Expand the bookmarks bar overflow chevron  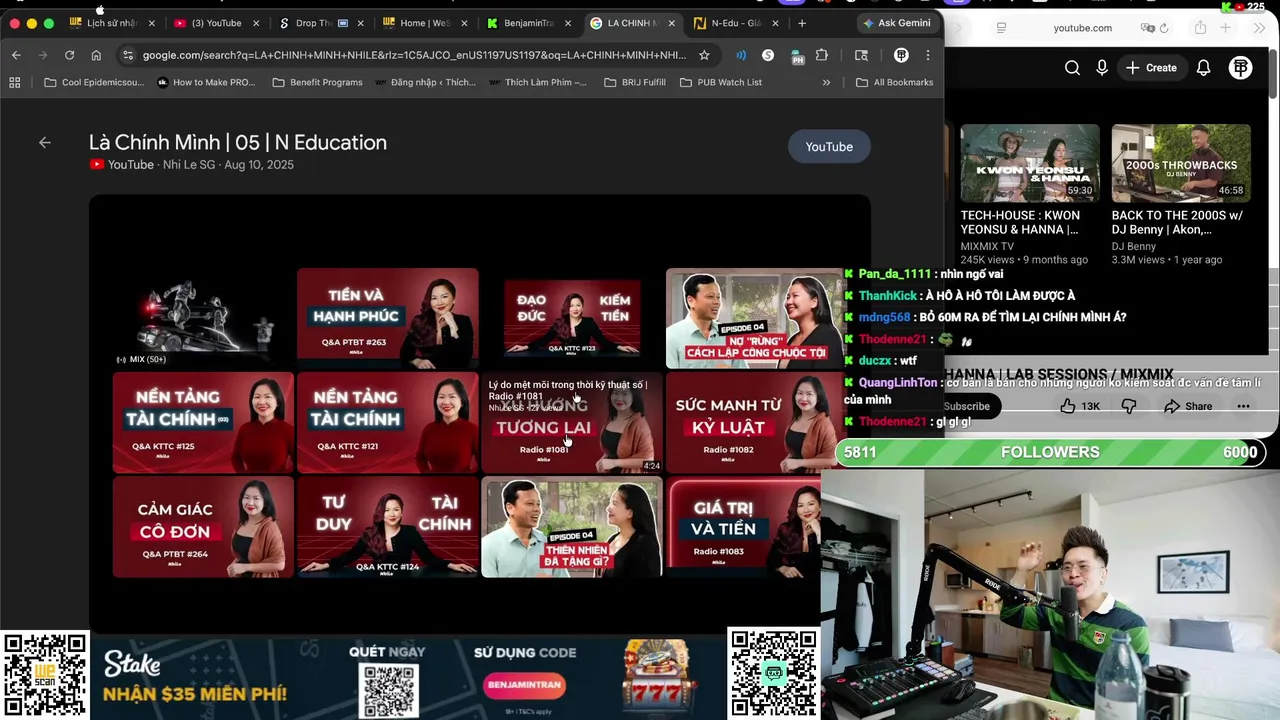click(826, 82)
